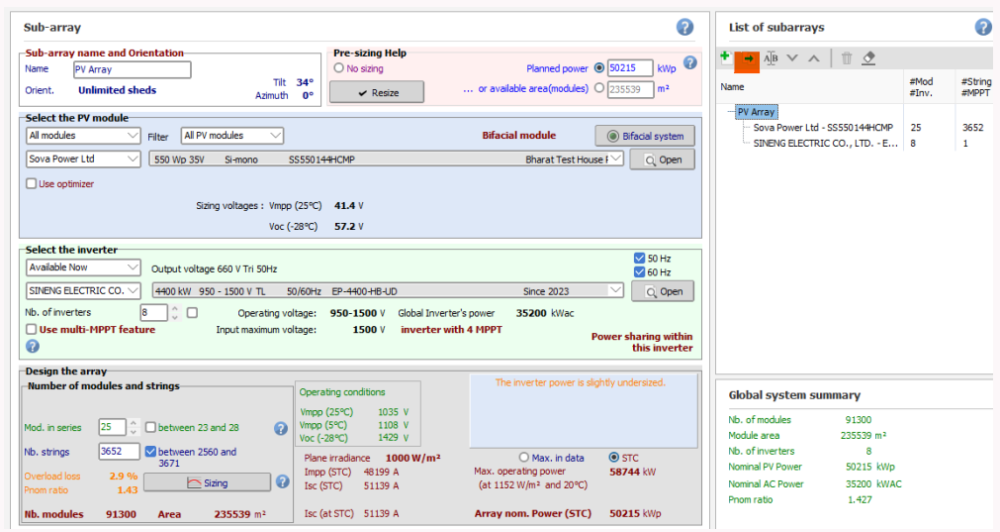The width and height of the screenshot is (1000, 532).
Task: Move subarray up with the chevron icon
Action: tap(814, 59)
